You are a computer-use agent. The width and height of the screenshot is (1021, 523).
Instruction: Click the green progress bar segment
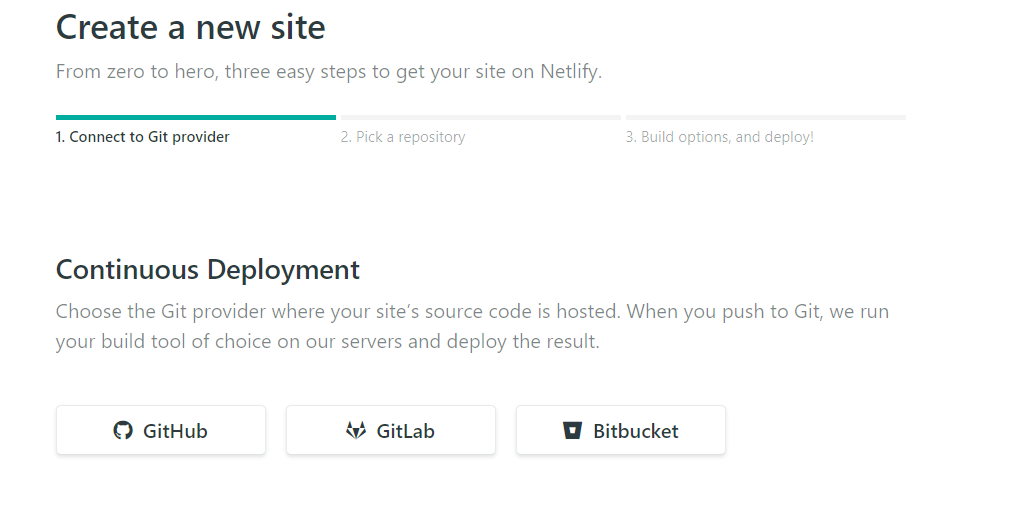pos(196,117)
